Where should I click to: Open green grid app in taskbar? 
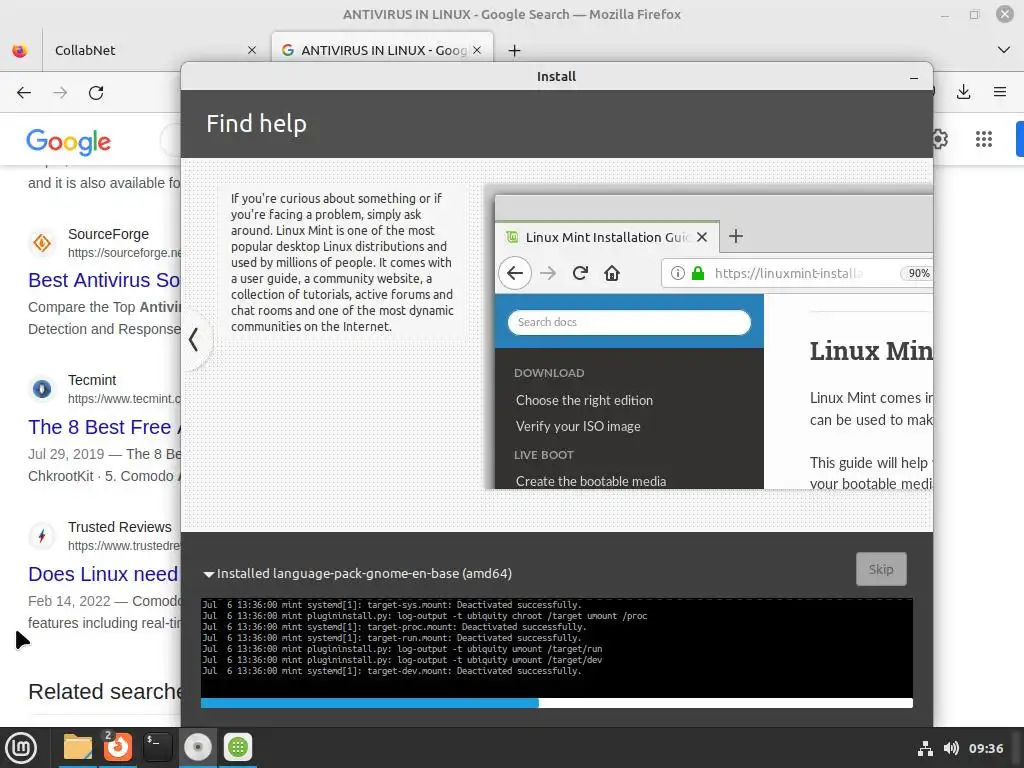click(x=238, y=747)
